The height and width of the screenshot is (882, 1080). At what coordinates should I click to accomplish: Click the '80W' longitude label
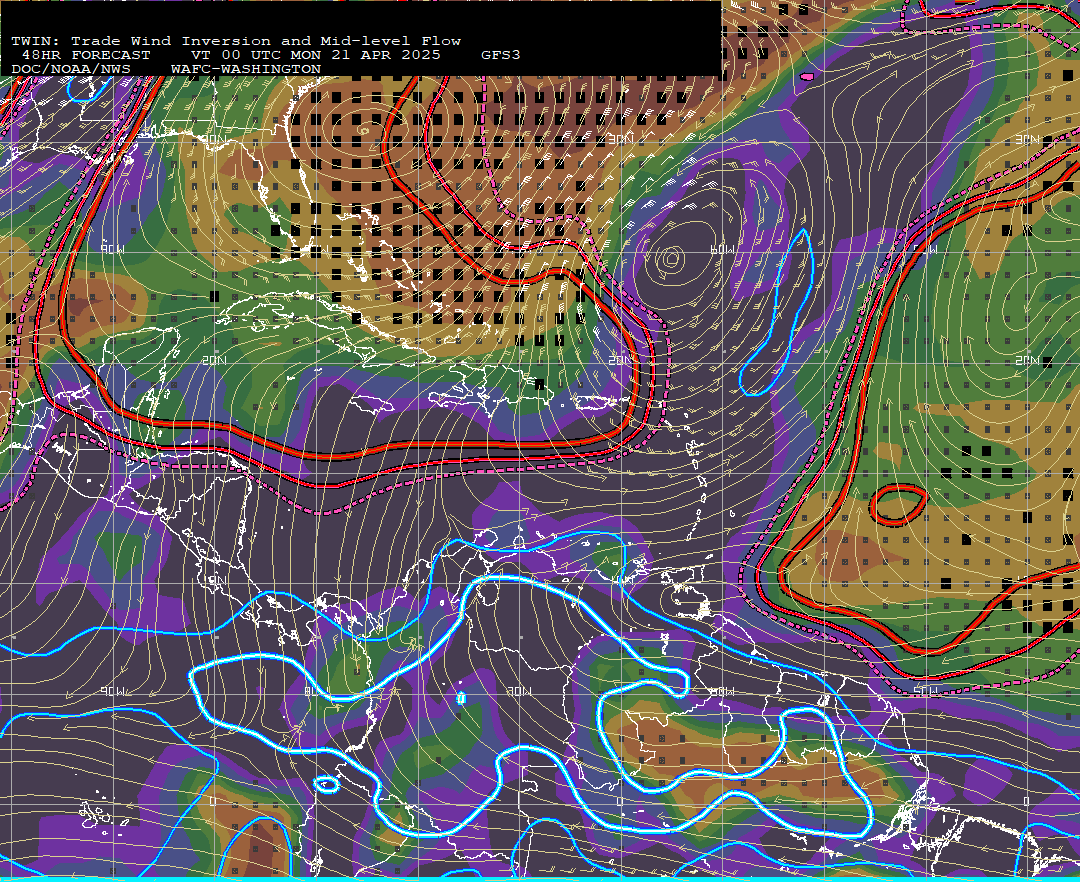pos(315,691)
